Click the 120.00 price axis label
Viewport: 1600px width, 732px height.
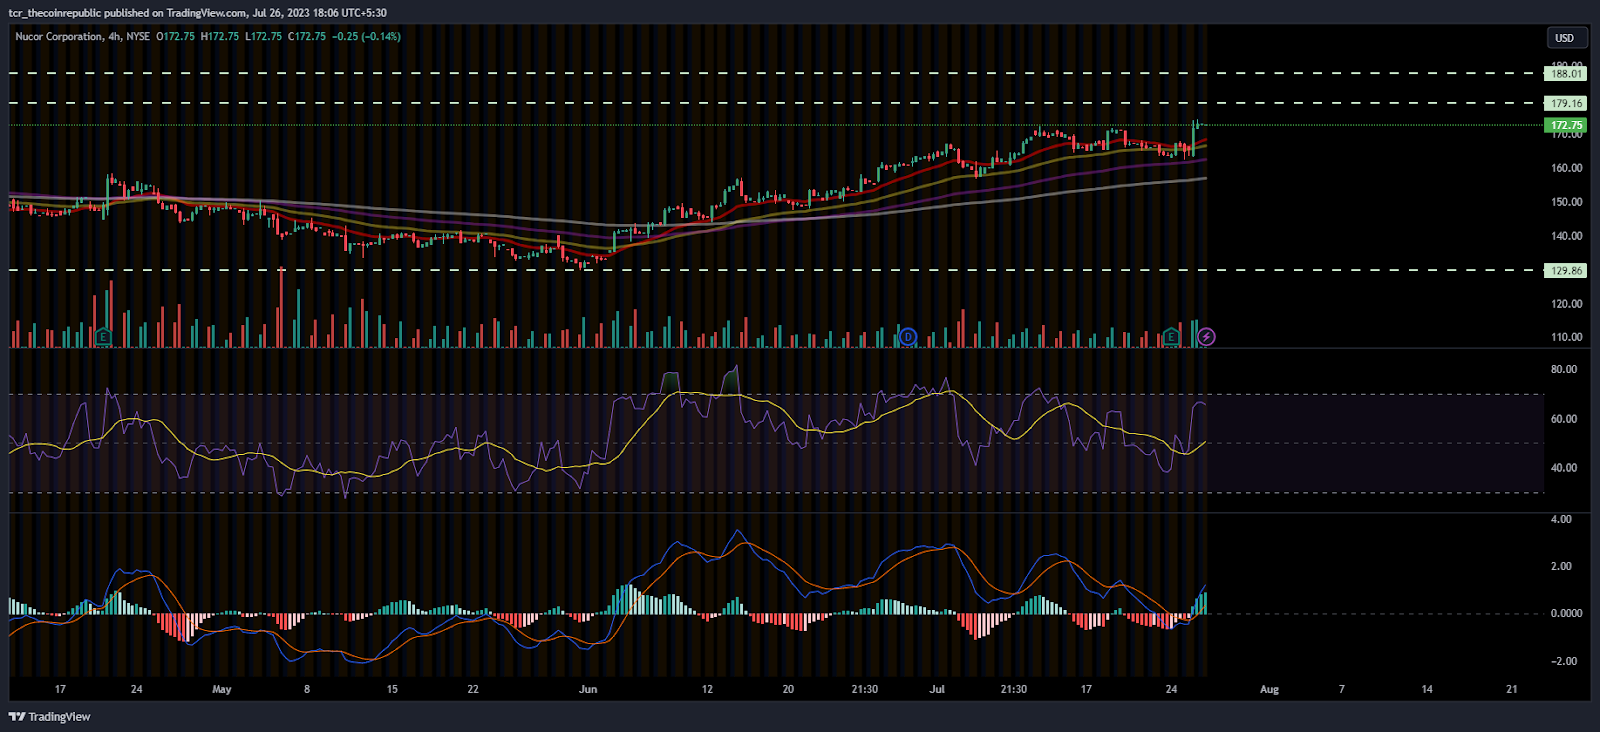pyautogui.click(x=1566, y=304)
